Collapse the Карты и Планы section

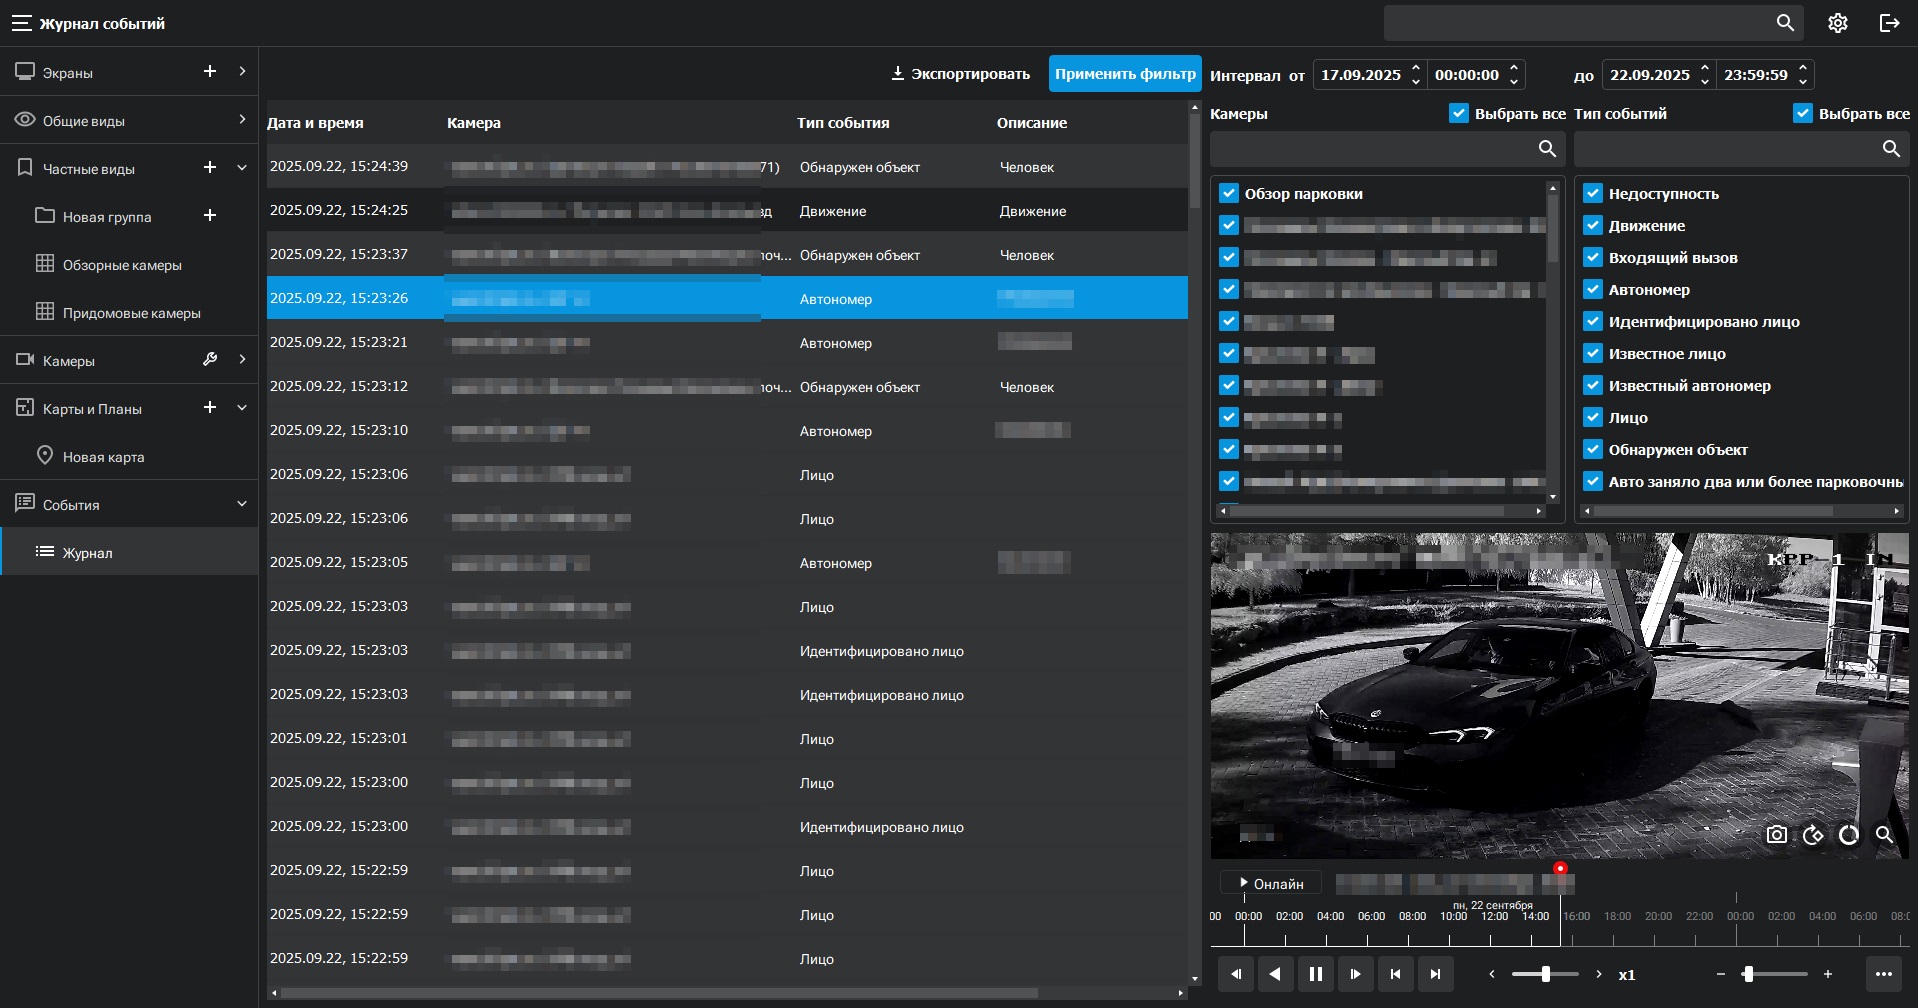[242, 408]
